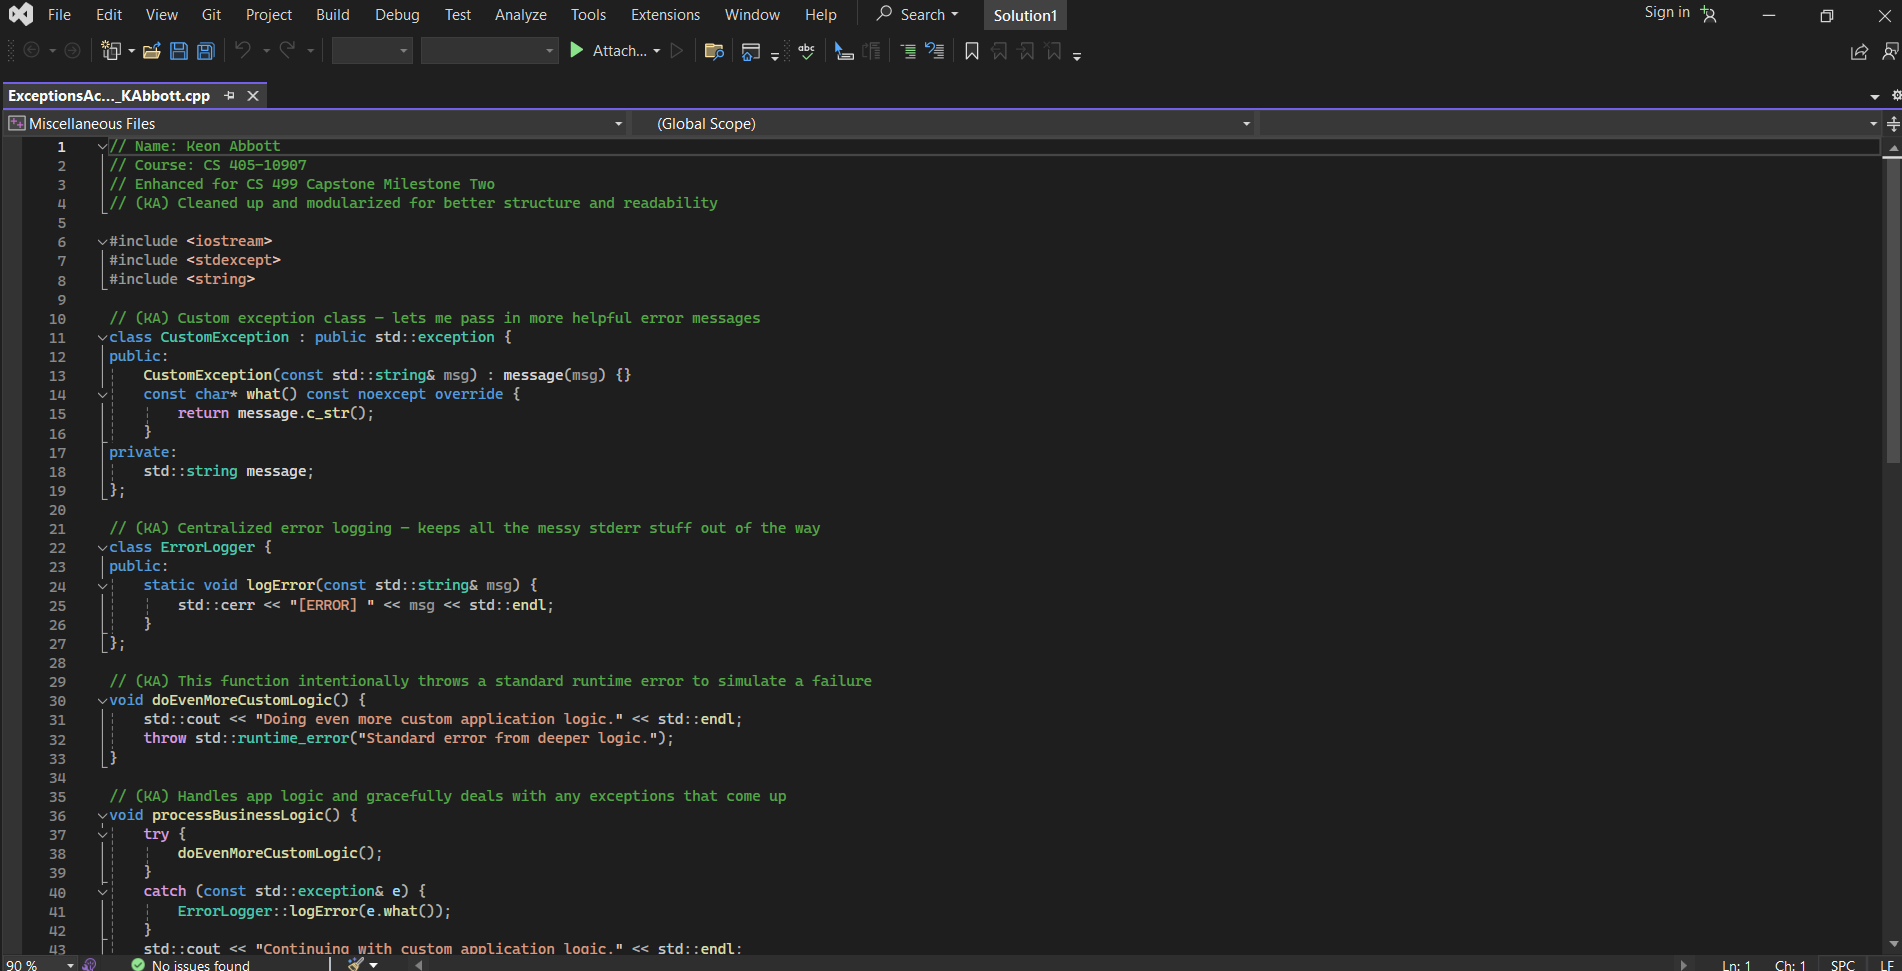Open the active files list dropdown arrow

[x=1874, y=96]
